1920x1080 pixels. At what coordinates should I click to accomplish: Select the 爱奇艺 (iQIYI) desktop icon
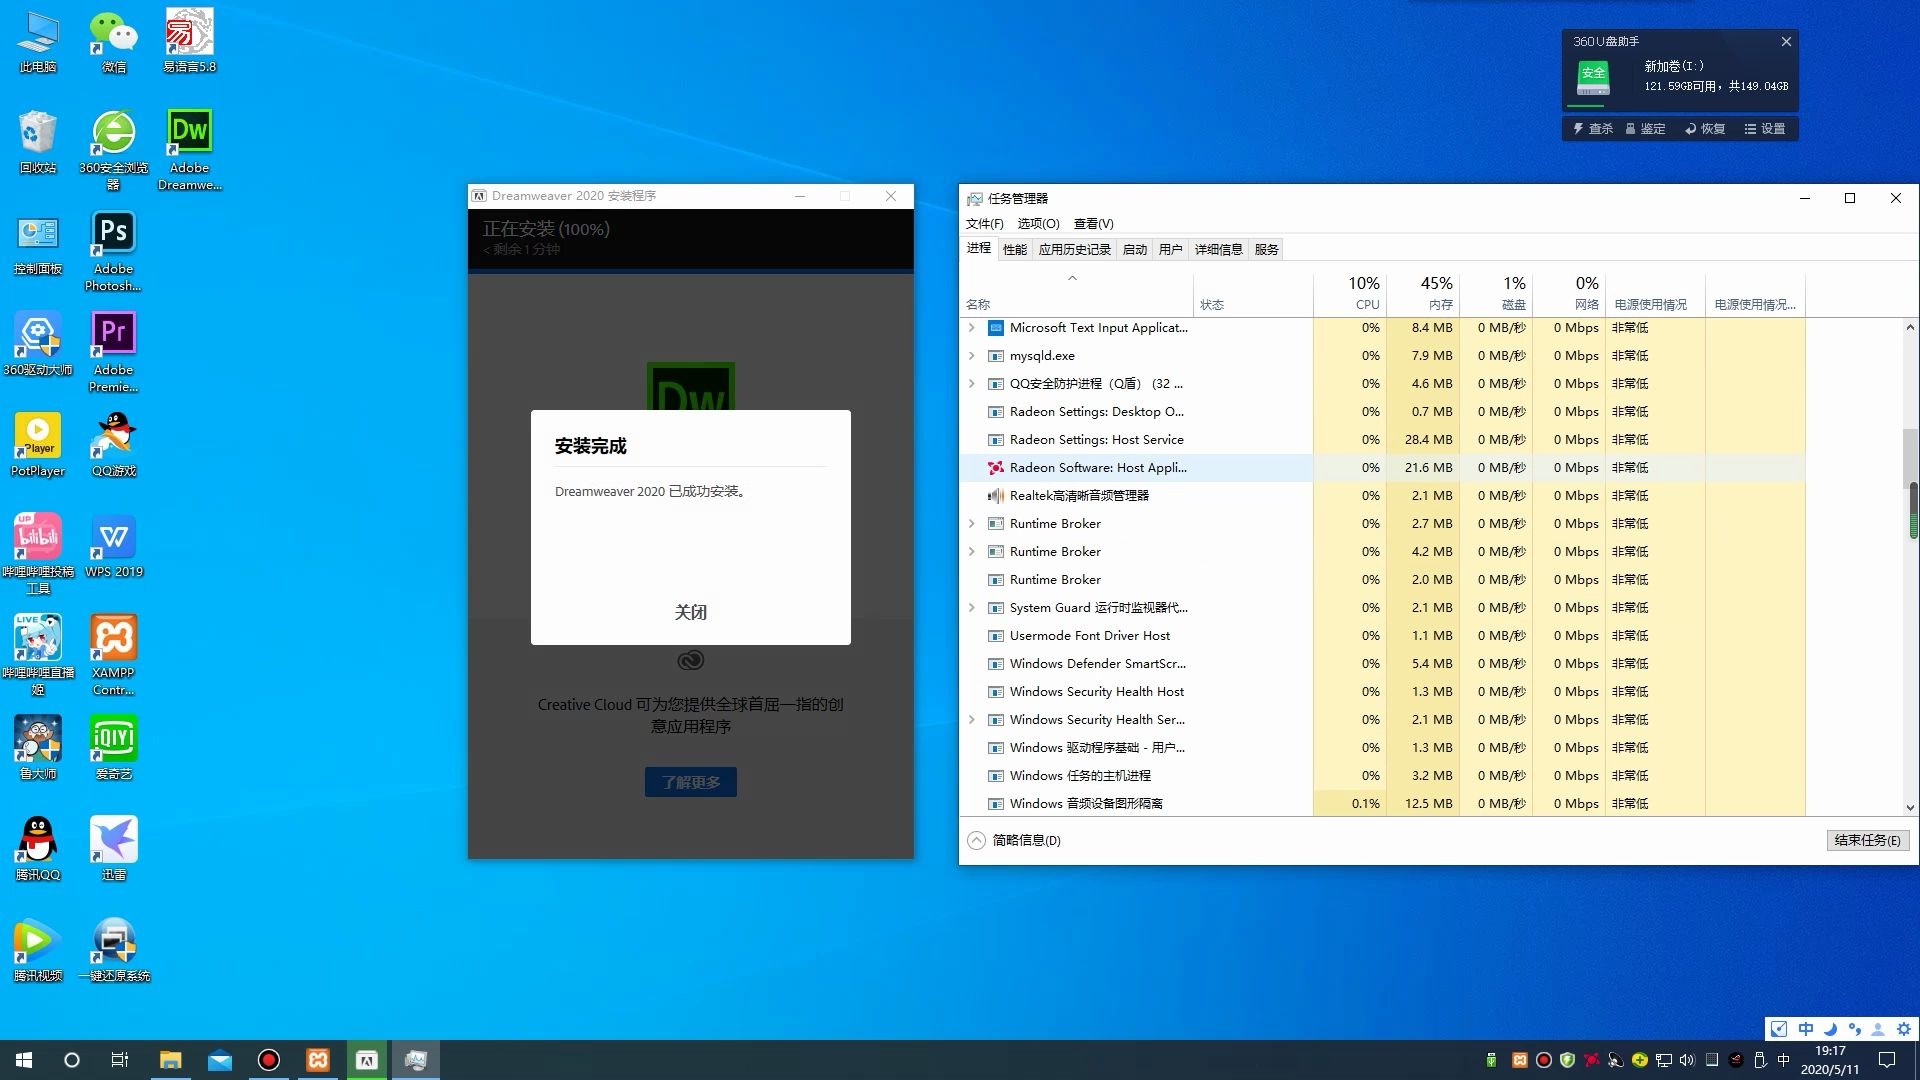pyautogui.click(x=113, y=749)
